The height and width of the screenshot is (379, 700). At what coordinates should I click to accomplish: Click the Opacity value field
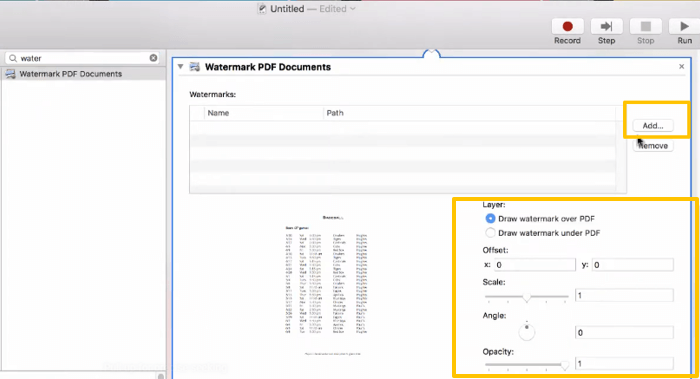point(624,363)
